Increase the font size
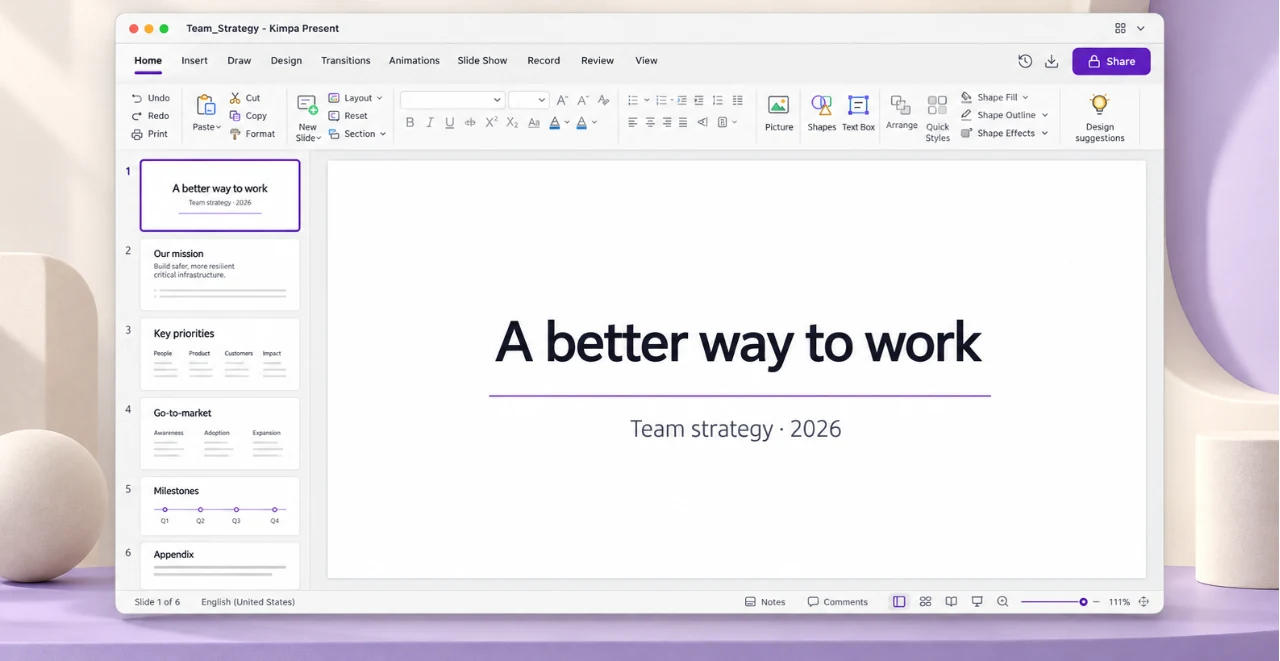This screenshot has width=1280, height=661. 562,100
